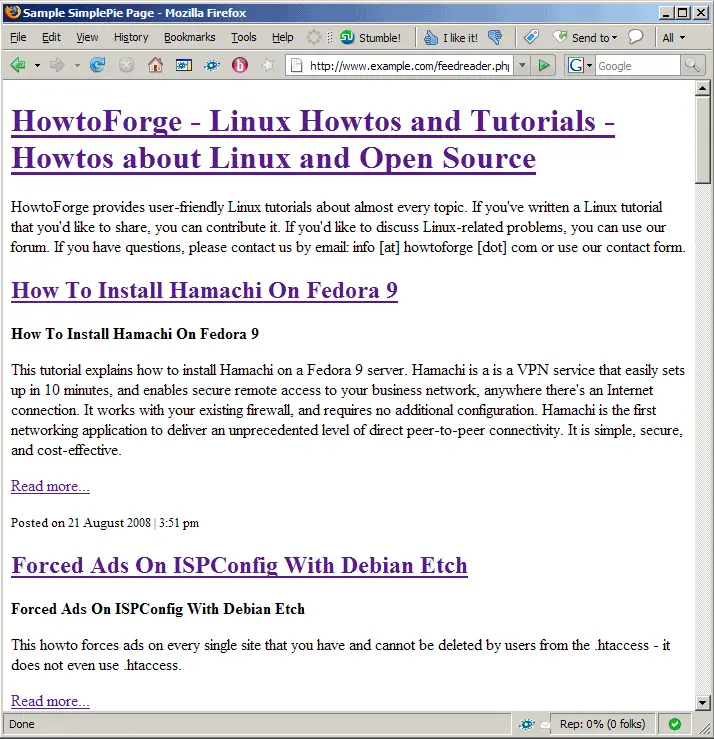Click the green Go button beside URL bar

tap(543, 66)
